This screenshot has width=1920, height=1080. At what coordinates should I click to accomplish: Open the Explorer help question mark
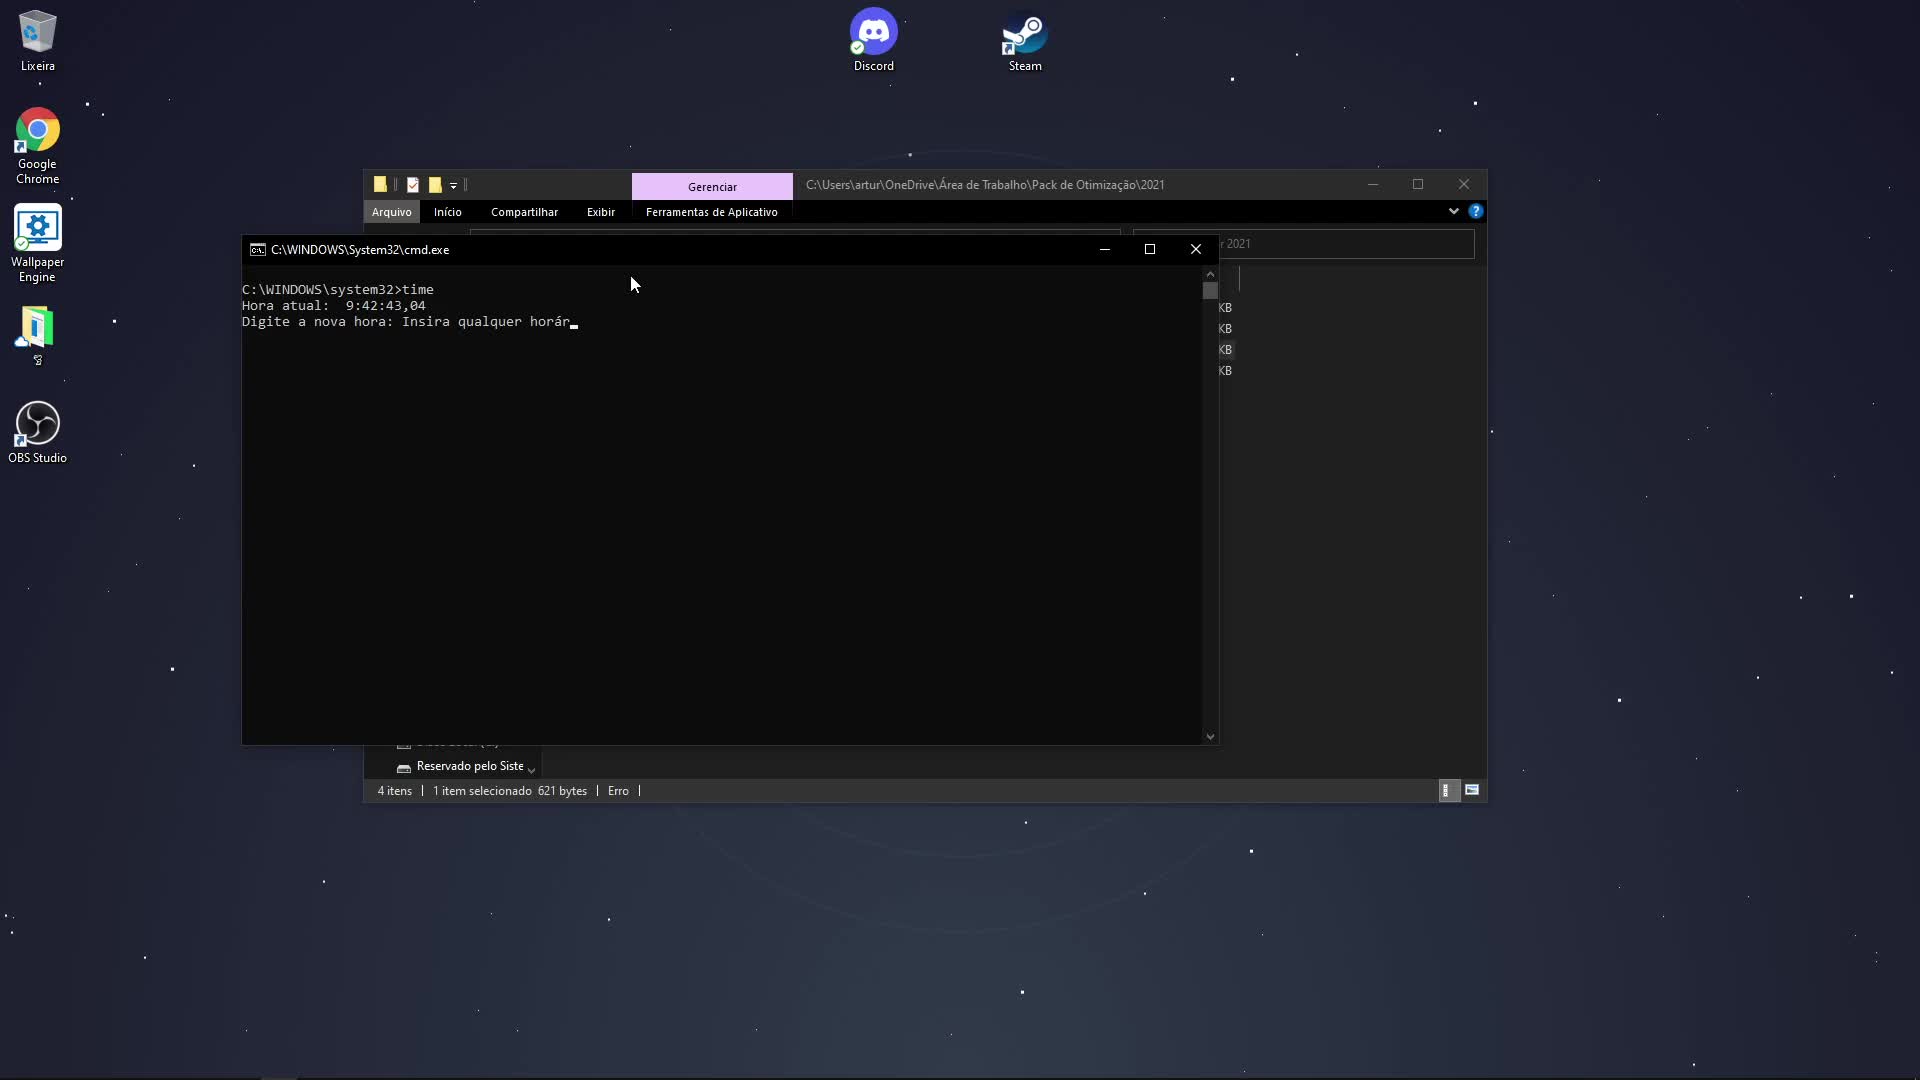coord(1475,212)
